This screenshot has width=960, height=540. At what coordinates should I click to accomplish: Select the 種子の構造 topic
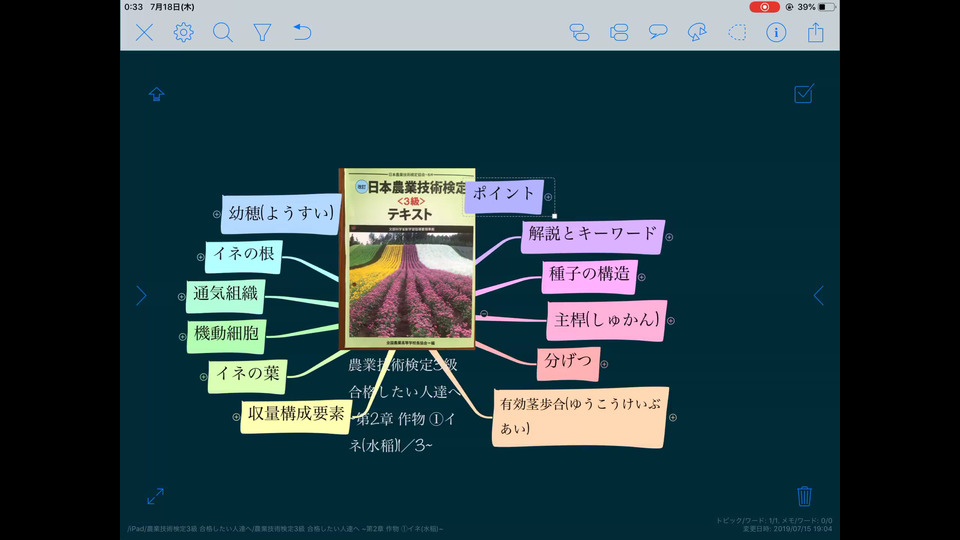click(590, 277)
